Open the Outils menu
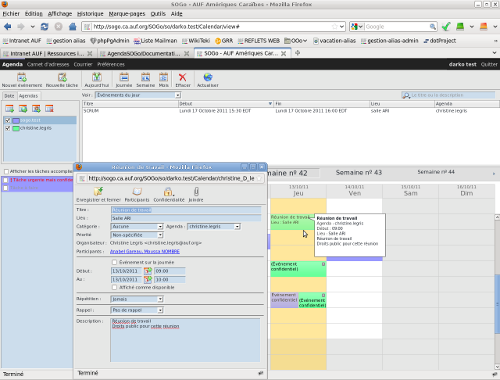Screen dimensions: 500x380 point(158,14)
